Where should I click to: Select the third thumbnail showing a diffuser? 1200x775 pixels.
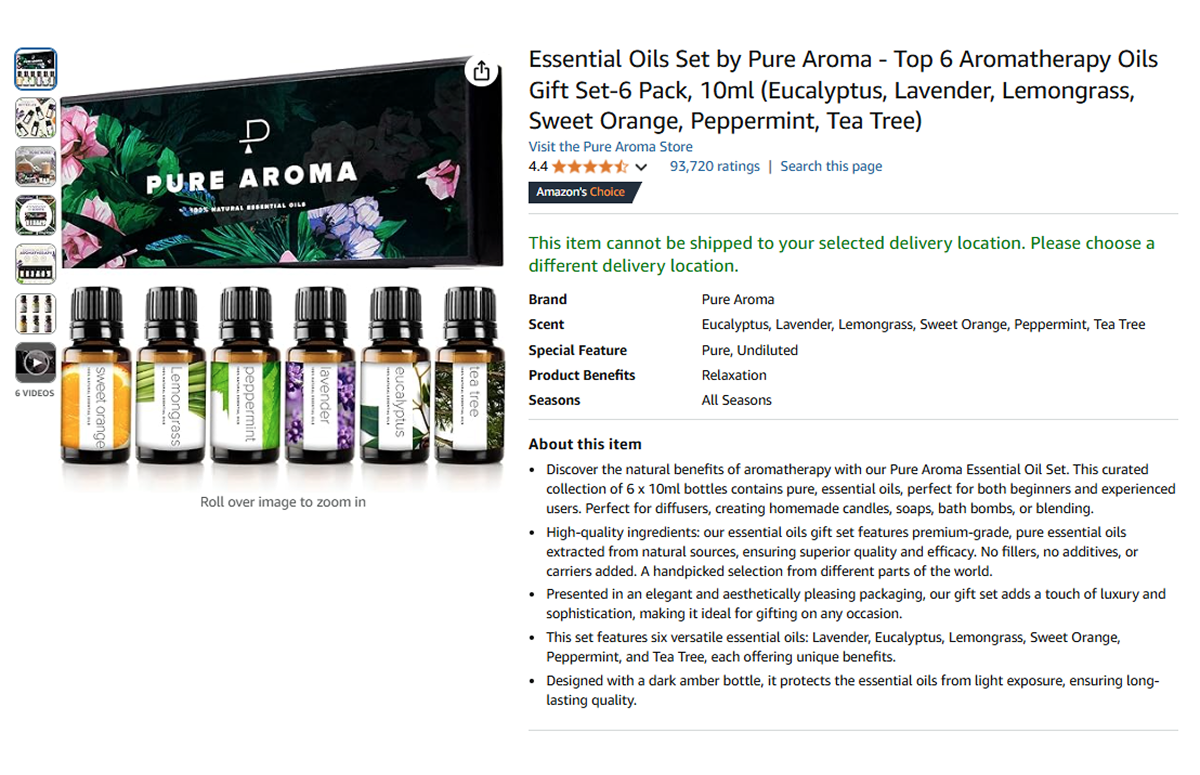(36, 167)
